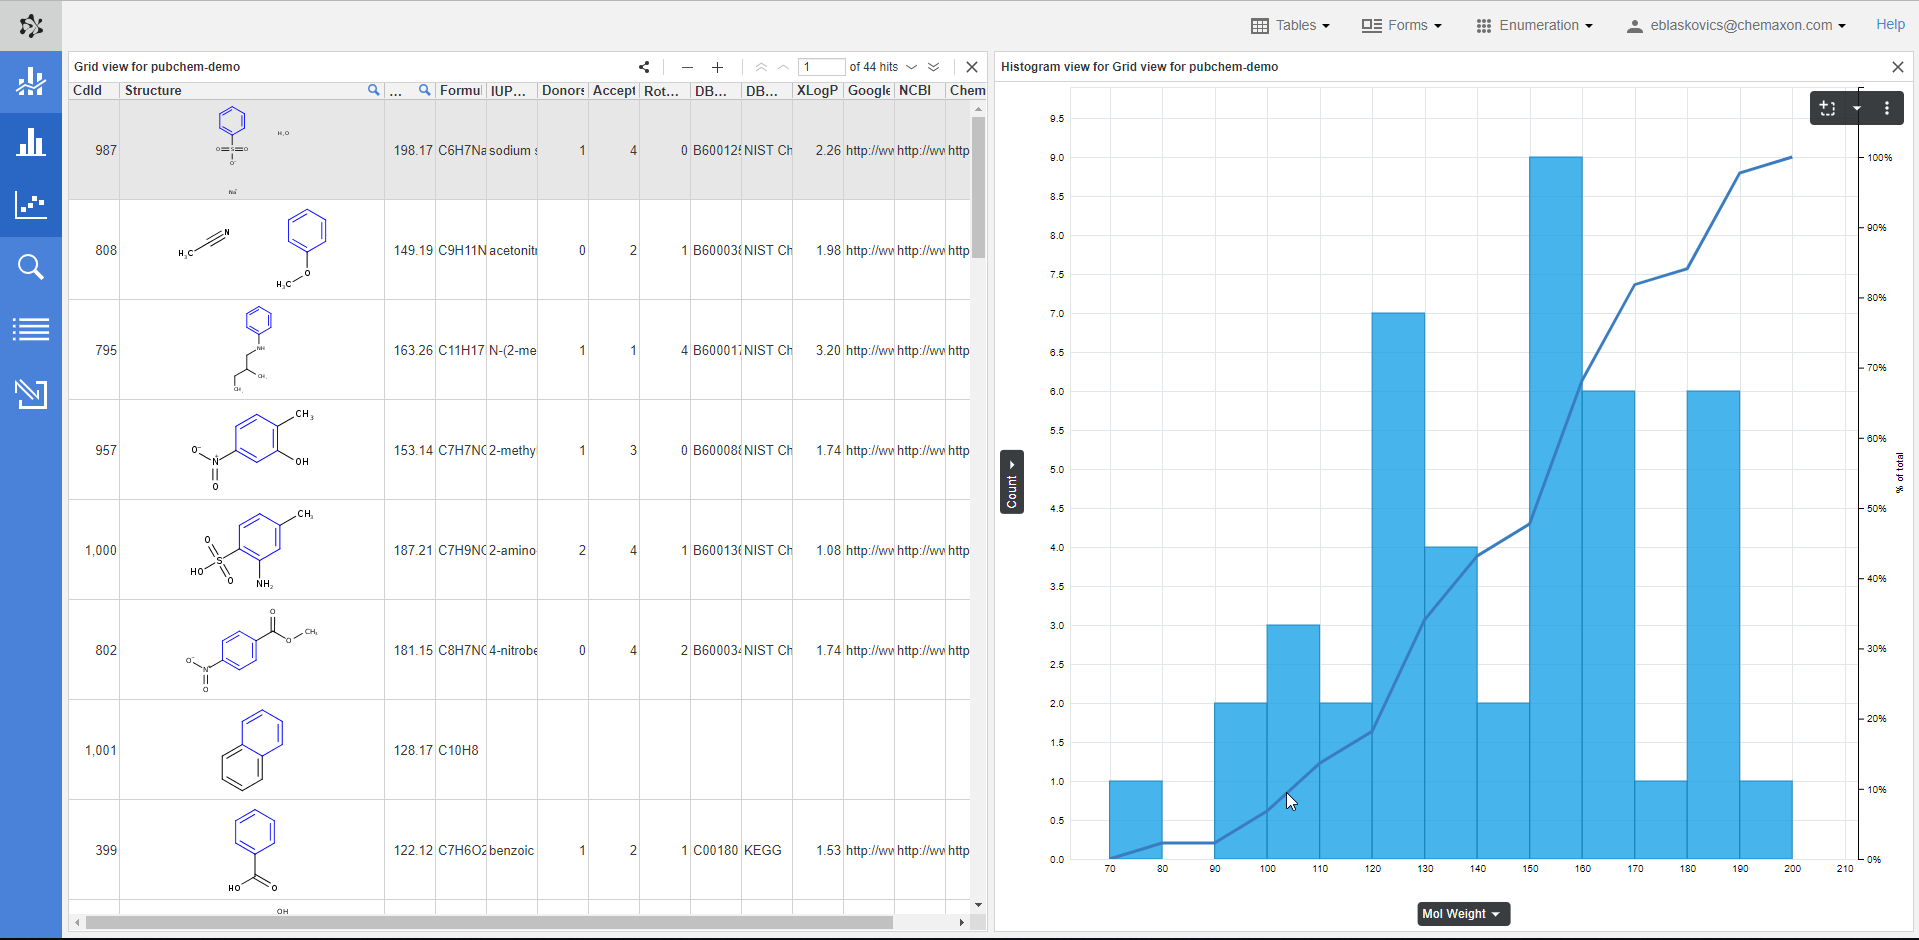Open the Tables menu
This screenshot has width=1919, height=940.
(x=1291, y=26)
